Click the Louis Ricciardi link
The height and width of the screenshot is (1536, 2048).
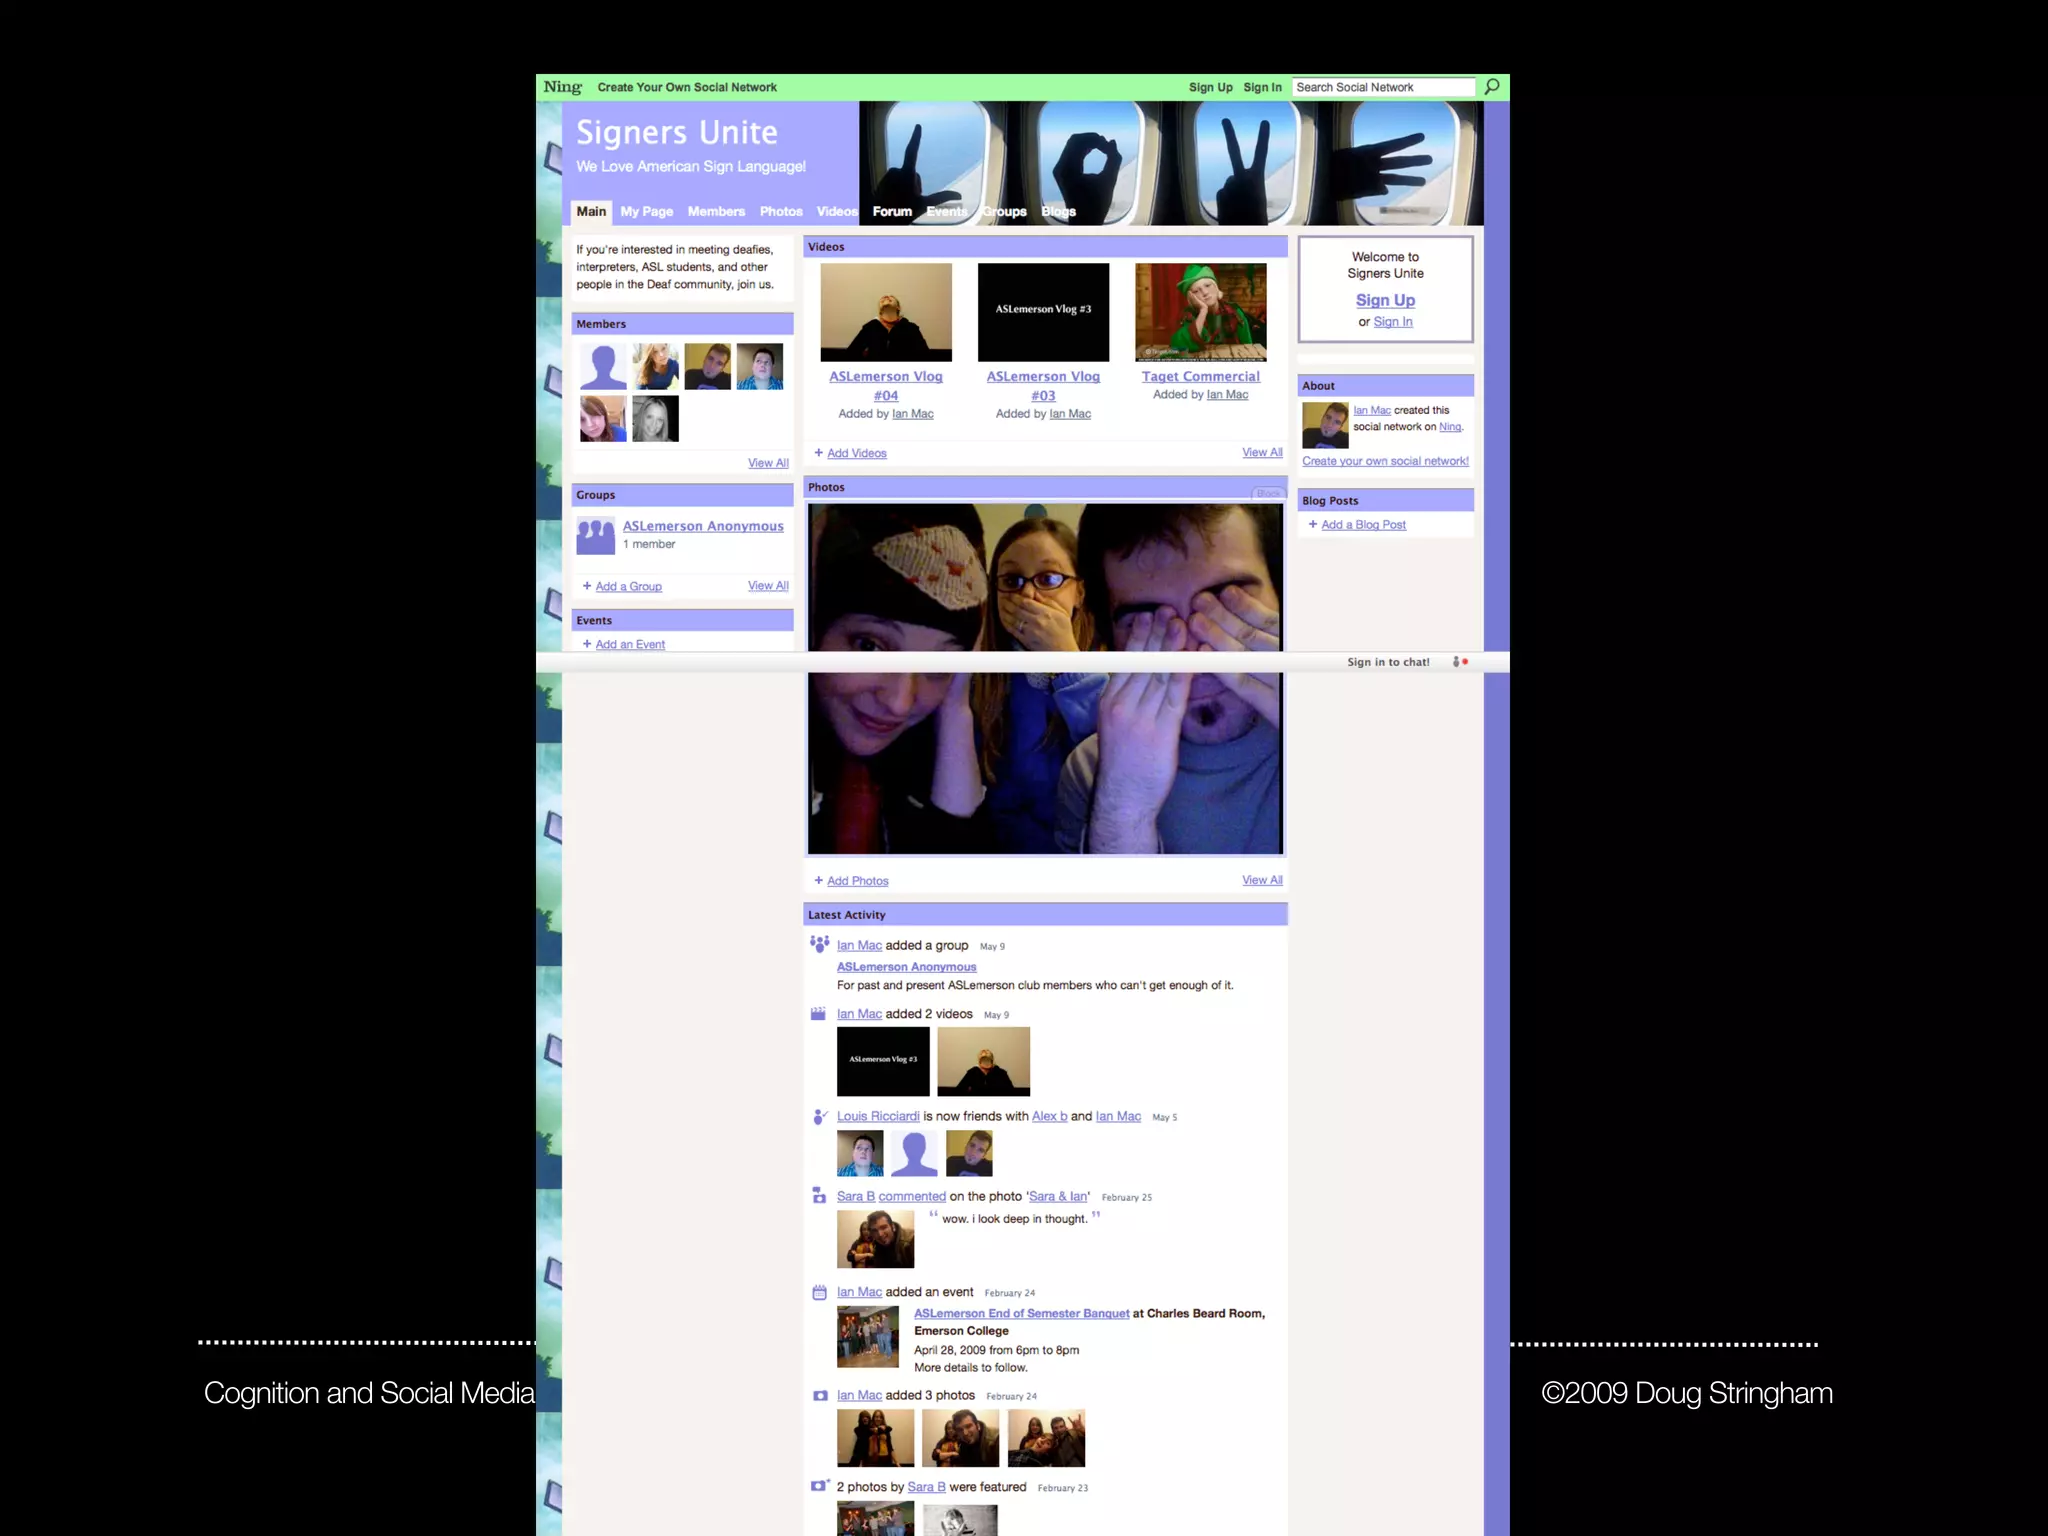(x=878, y=1116)
